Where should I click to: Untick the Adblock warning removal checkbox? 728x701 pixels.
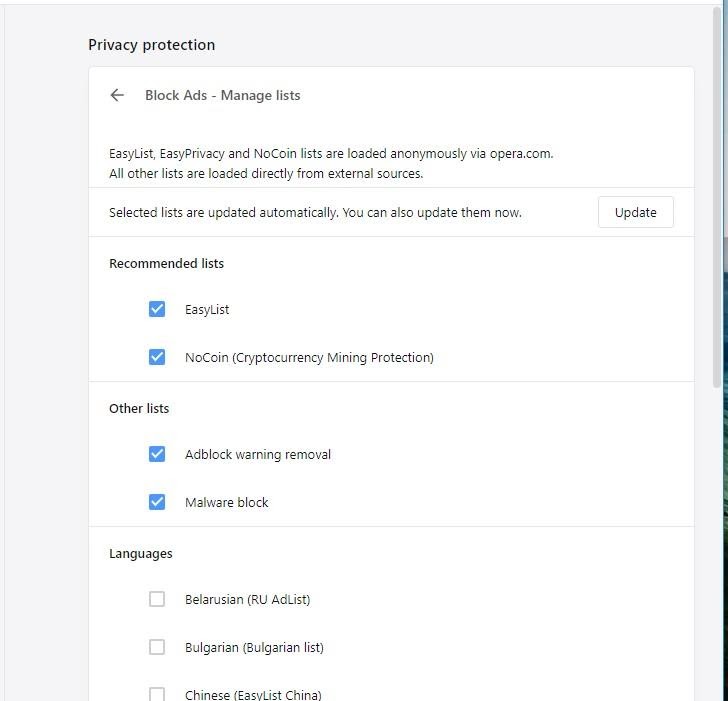click(x=157, y=454)
